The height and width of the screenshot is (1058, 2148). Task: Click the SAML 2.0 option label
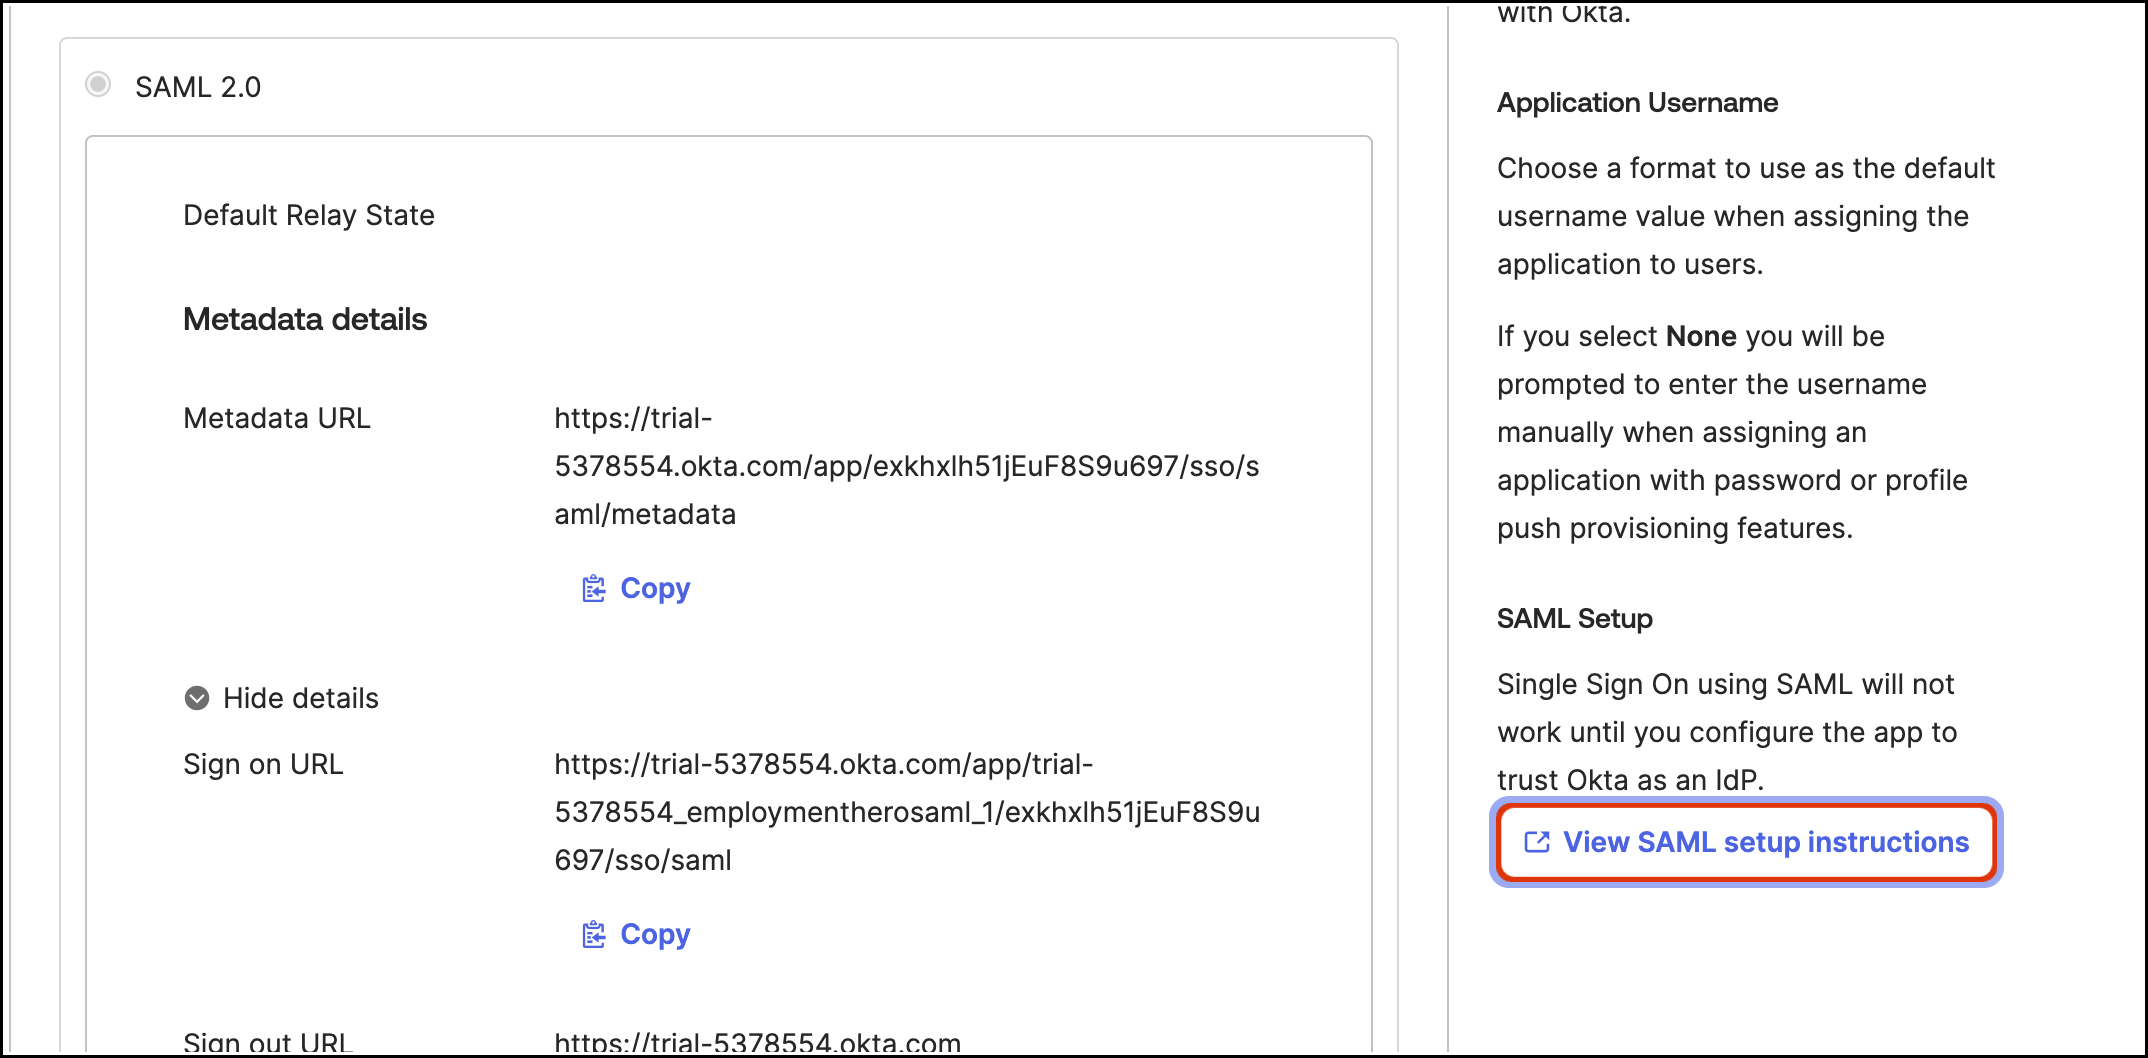(x=198, y=87)
